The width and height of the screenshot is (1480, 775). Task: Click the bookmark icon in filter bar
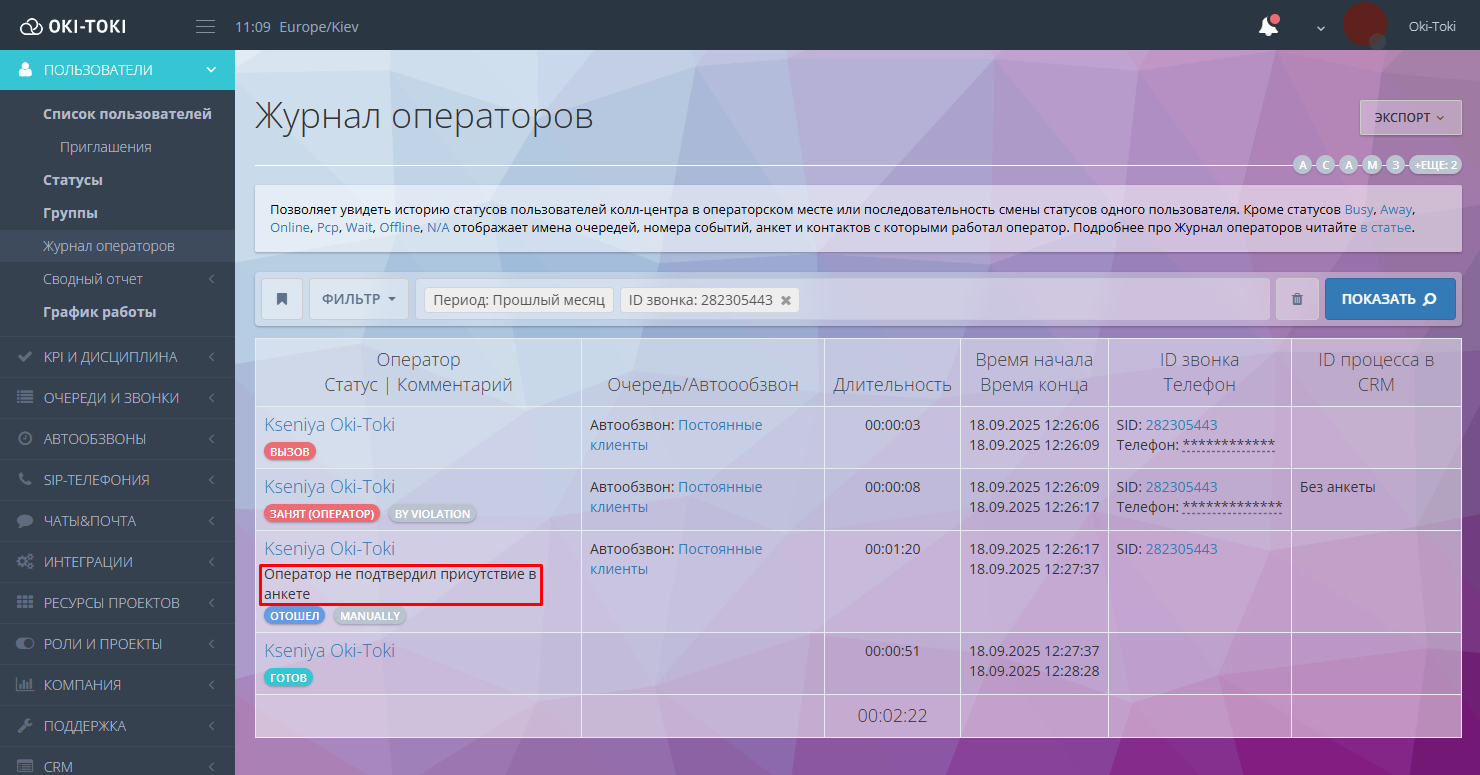click(x=282, y=299)
